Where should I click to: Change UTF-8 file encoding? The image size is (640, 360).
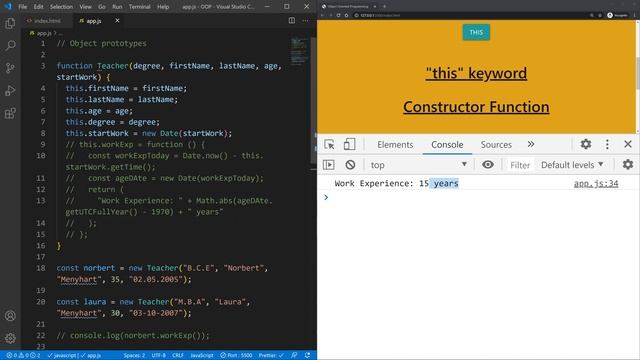(x=158, y=356)
